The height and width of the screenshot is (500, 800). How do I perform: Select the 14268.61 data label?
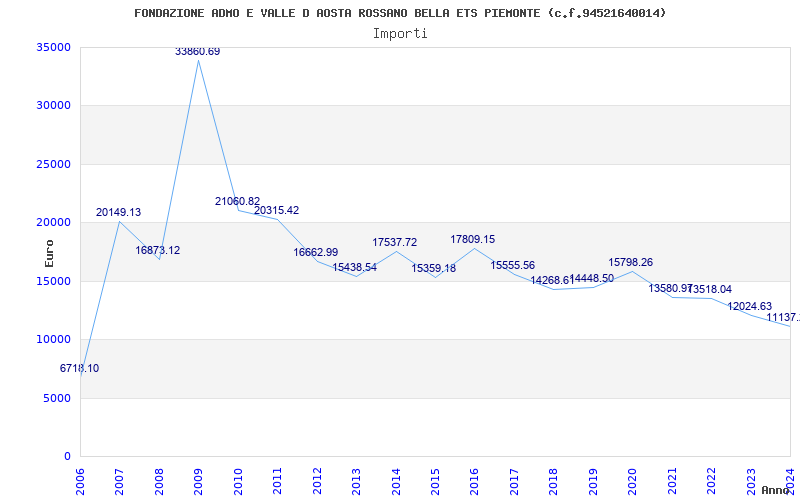(x=552, y=280)
